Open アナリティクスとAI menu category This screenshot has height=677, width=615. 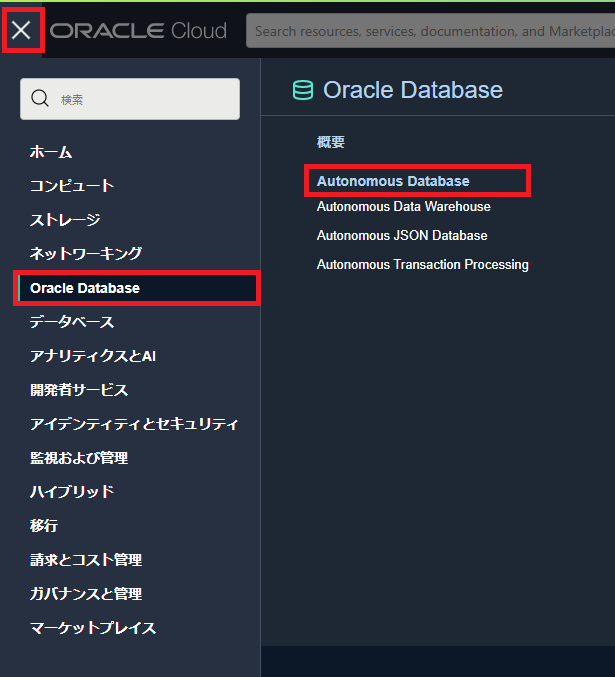pos(93,356)
